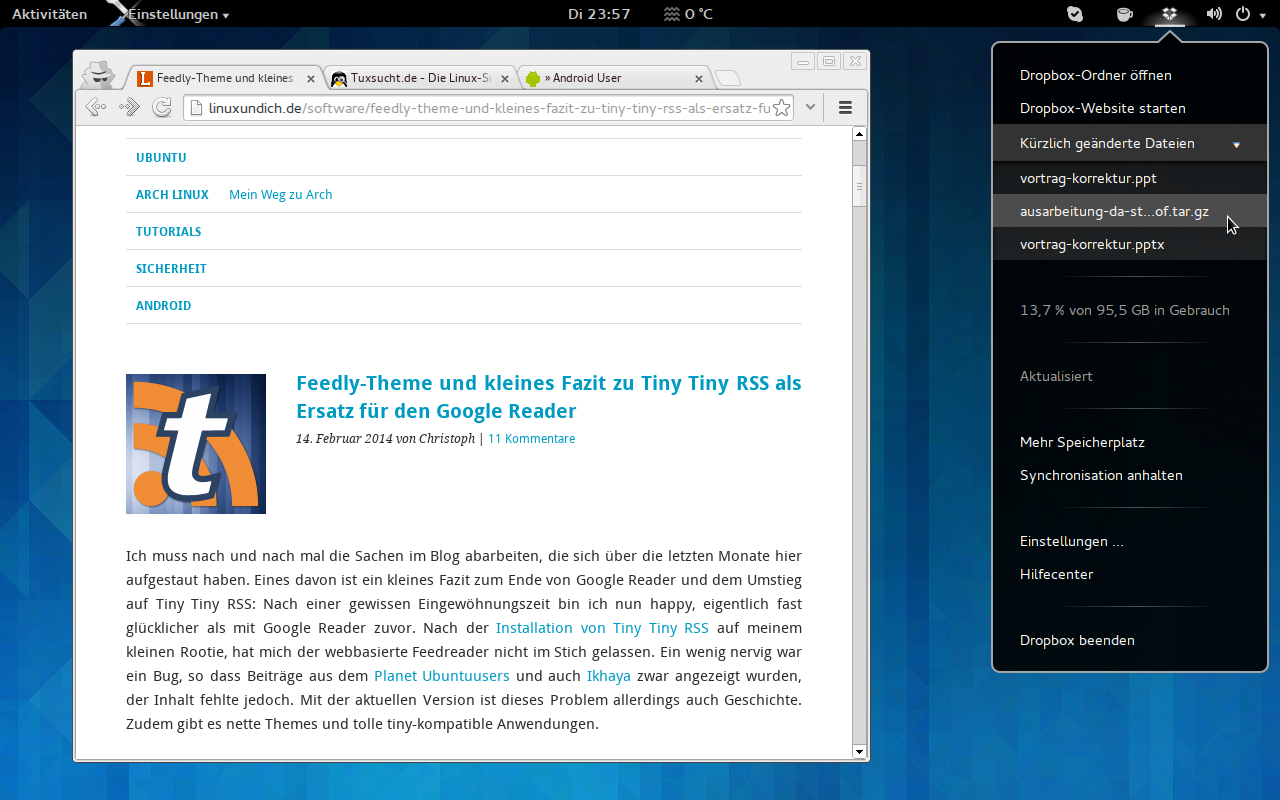The height and width of the screenshot is (800, 1280).
Task: Close the Tuxsucht.de tab
Action: pos(505,78)
